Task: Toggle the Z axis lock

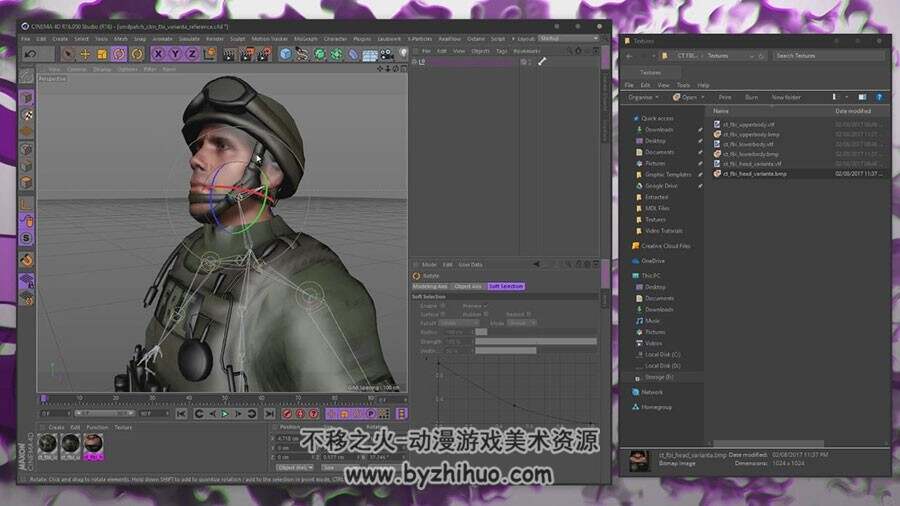Action: [x=192, y=54]
